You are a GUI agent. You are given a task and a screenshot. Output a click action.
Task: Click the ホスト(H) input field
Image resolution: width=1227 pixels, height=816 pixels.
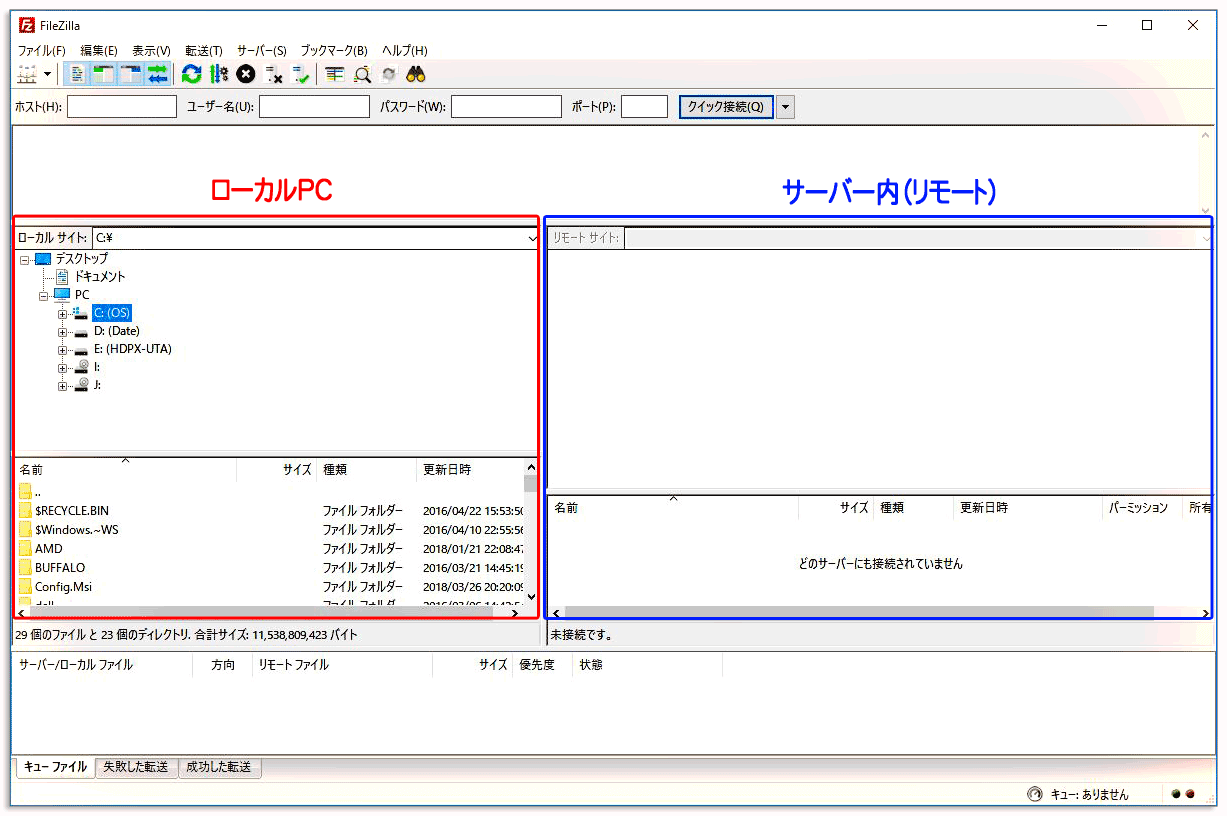[x=121, y=106]
